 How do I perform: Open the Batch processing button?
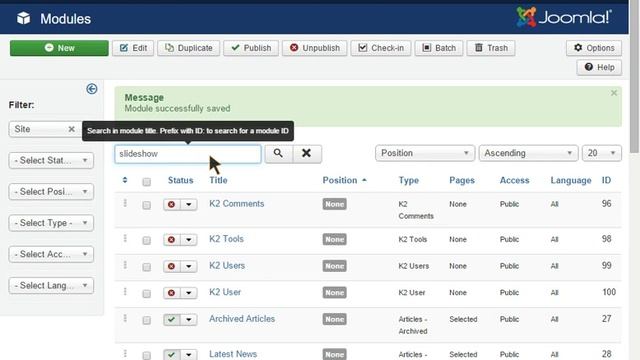pyautogui.click(x=439, y=48)
